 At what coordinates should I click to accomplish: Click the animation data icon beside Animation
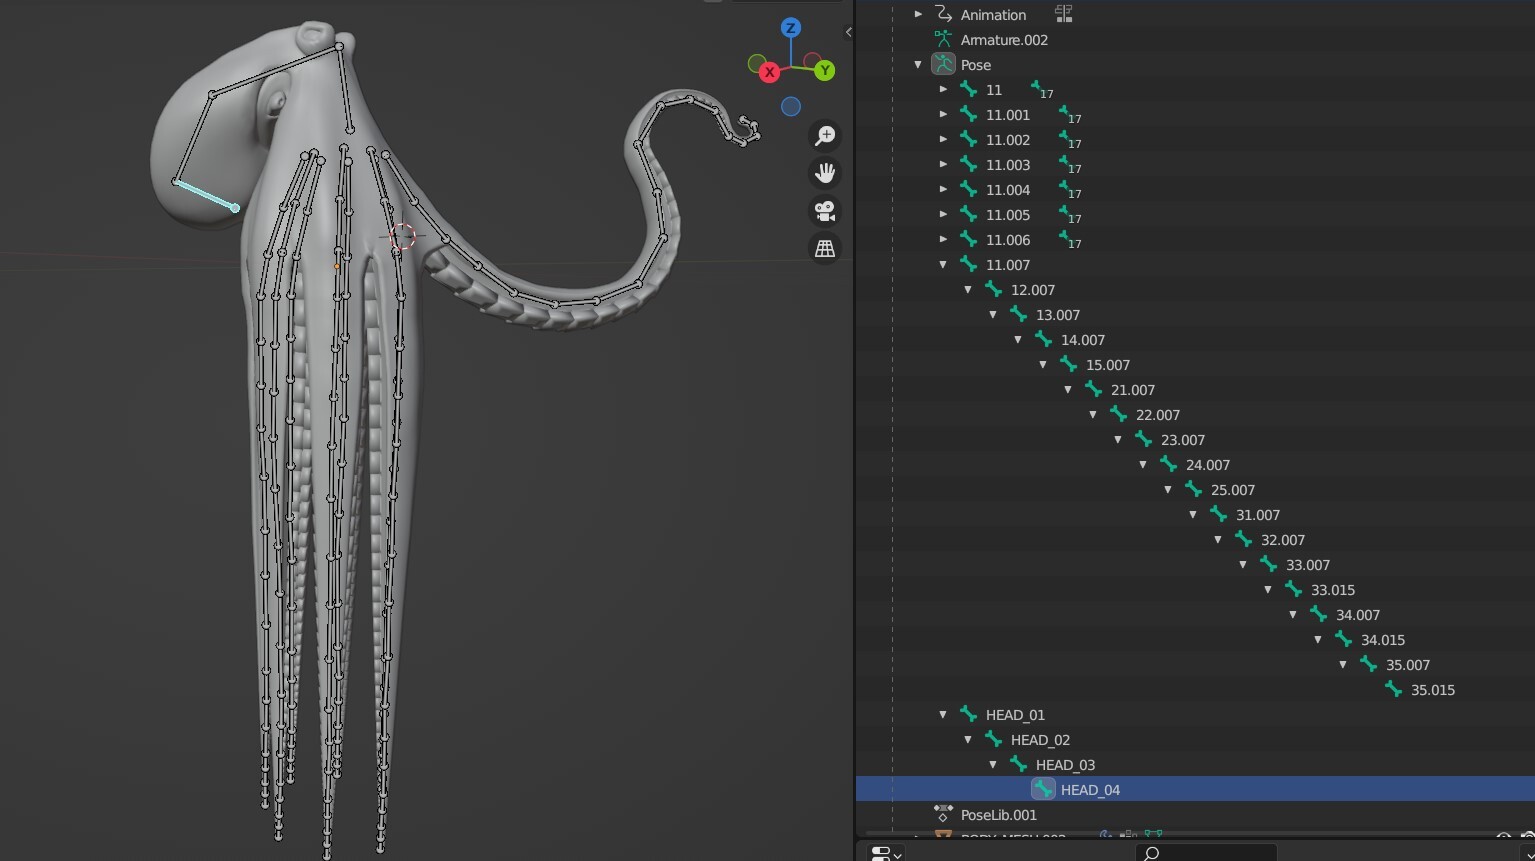click(x=942, y=14)
